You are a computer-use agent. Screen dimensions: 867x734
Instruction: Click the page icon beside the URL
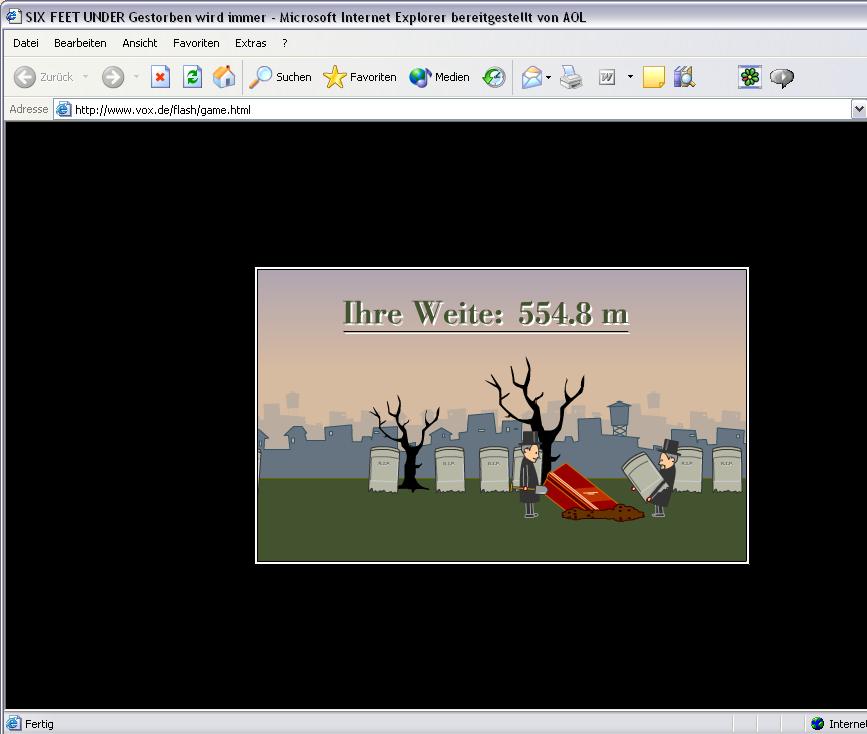coord(64,110)
